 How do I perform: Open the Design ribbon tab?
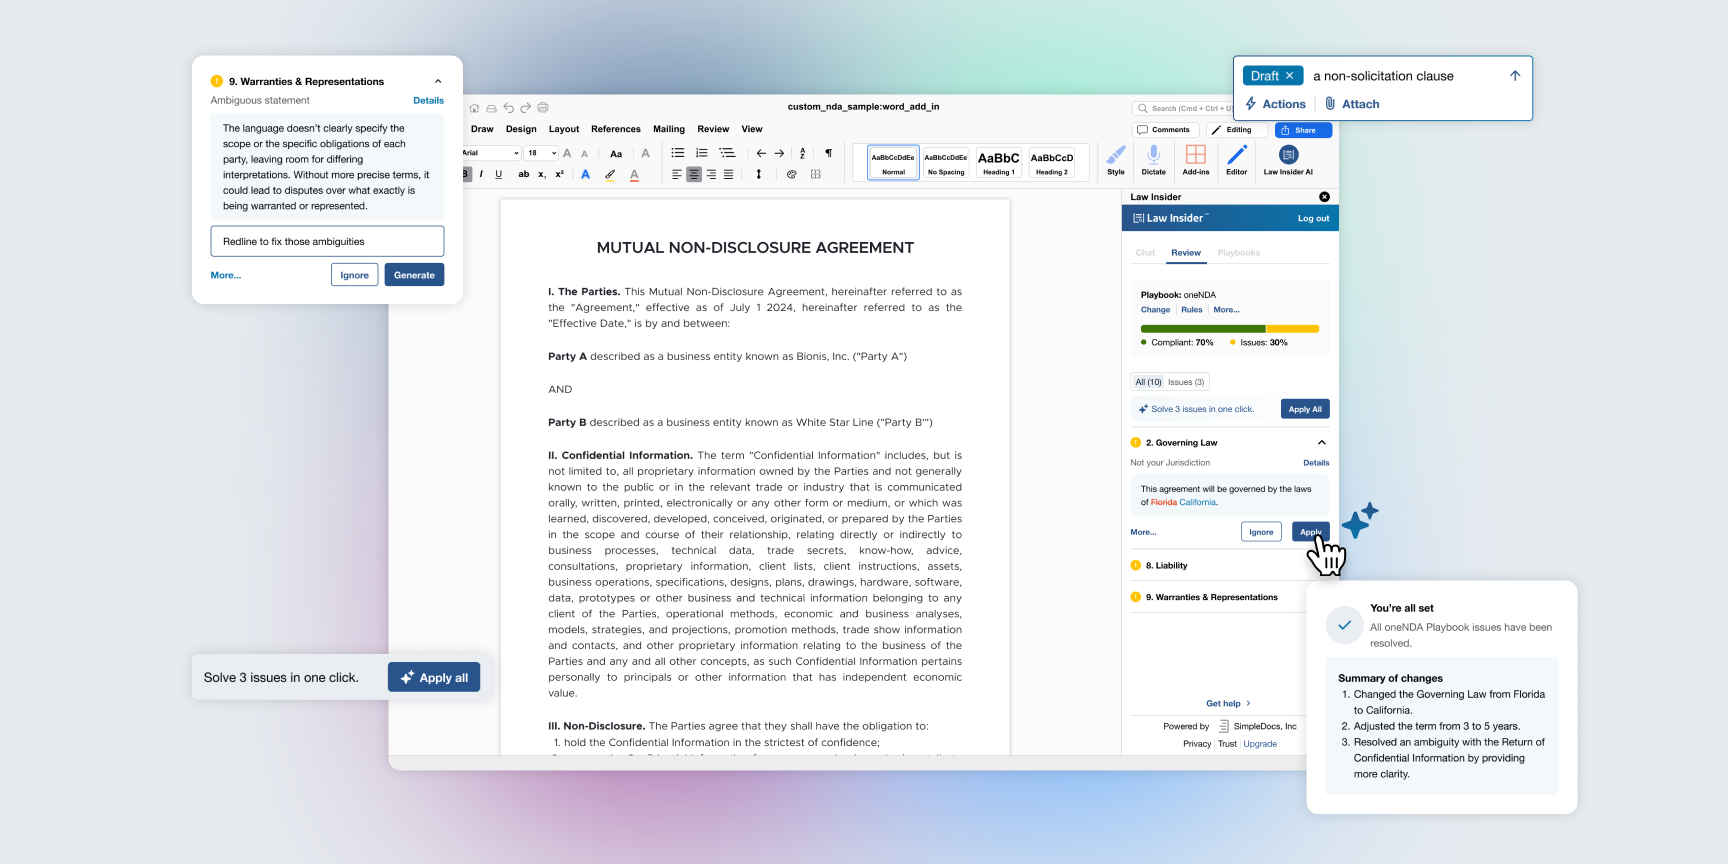521,129
